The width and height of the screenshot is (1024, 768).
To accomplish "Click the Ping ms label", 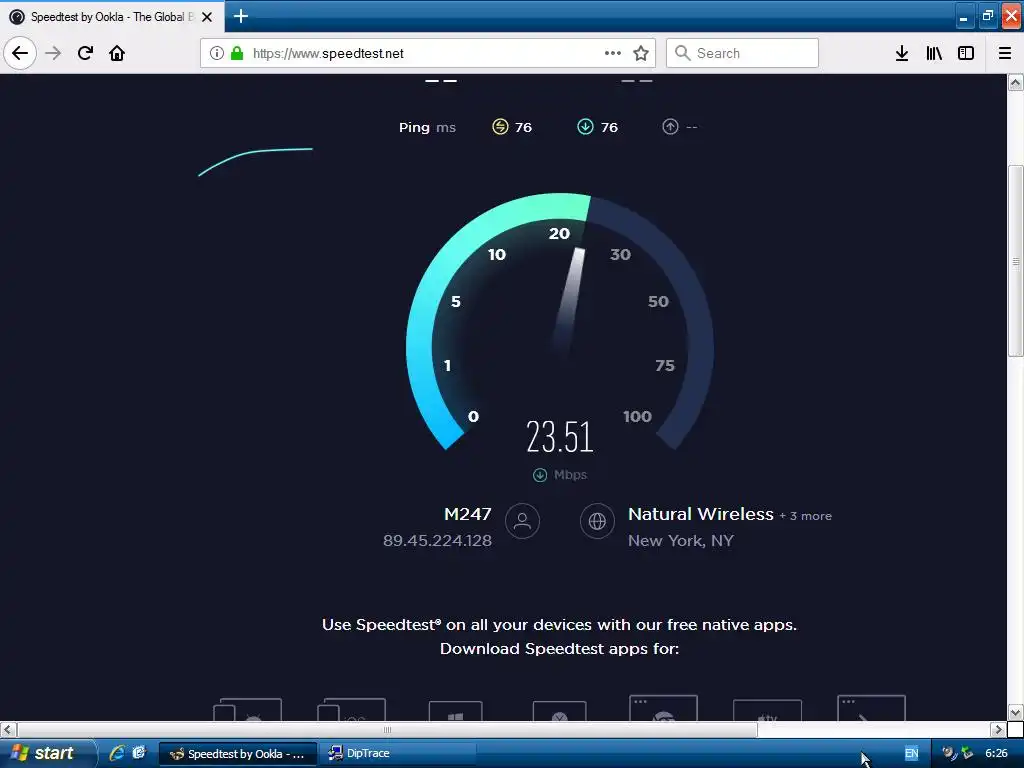I will pos(427,127).
